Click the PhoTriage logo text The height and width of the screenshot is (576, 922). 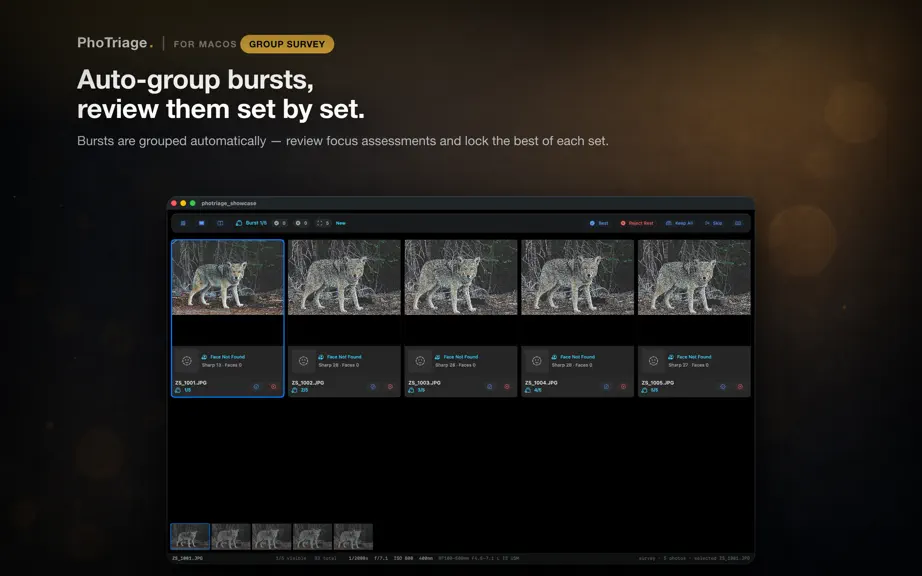coord(115,43)
